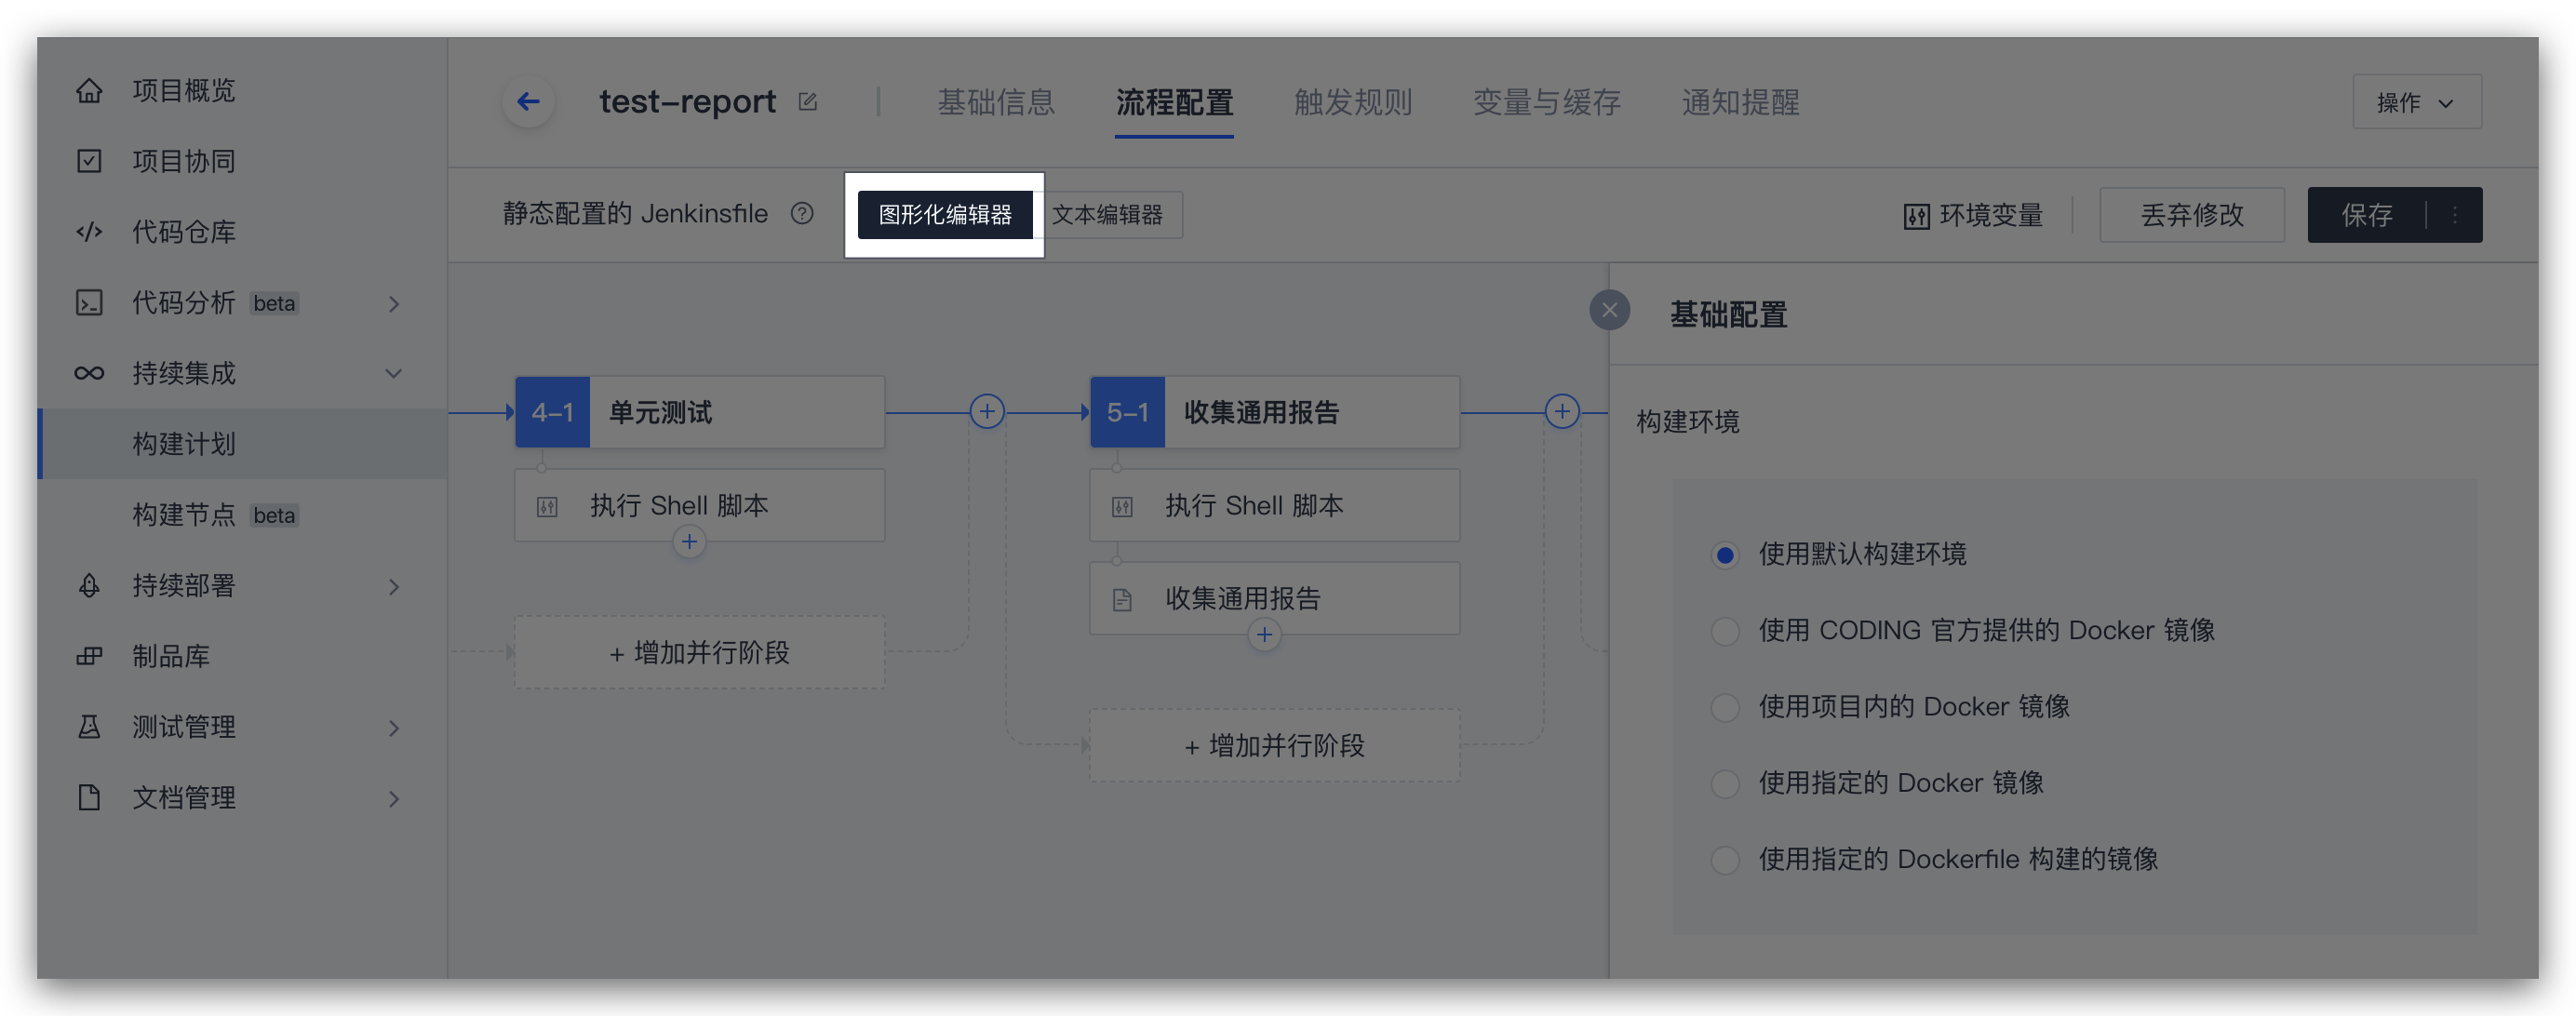Click the document icon for 文档管理

89,797
